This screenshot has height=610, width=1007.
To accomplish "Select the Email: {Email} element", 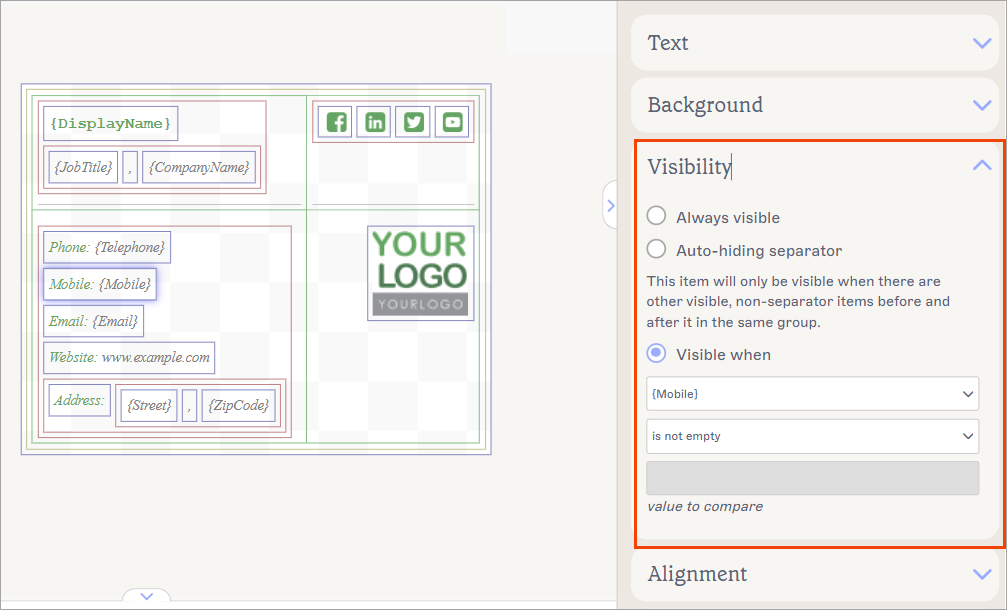I will [x=93, y=321].
